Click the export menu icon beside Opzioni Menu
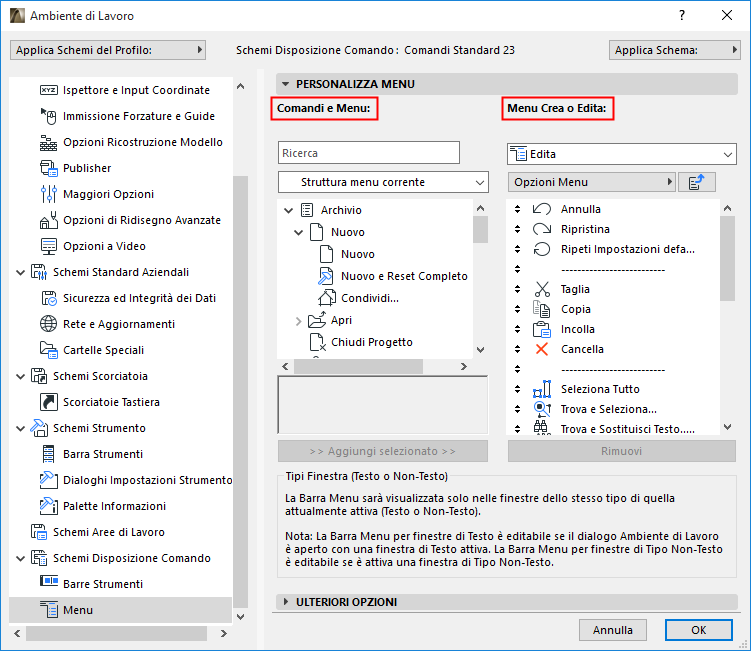The image size is (751, 651). pos(697,182)
